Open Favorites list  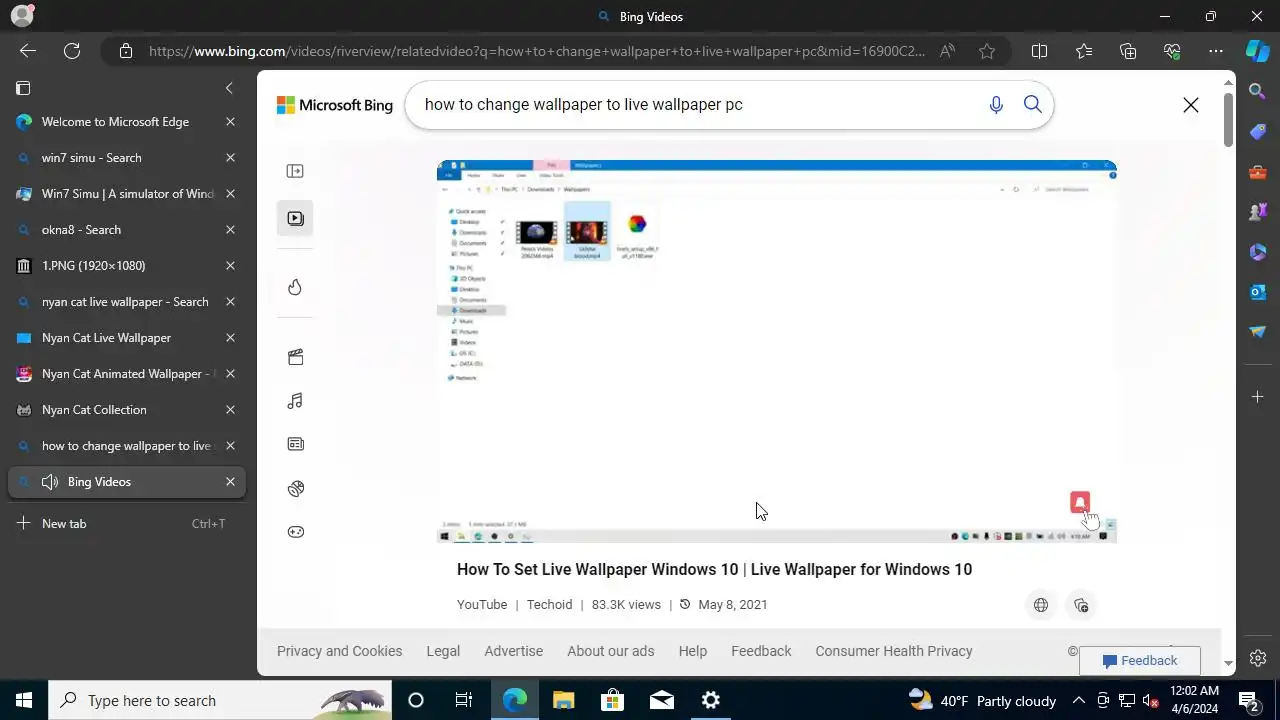coord(1084,51)
